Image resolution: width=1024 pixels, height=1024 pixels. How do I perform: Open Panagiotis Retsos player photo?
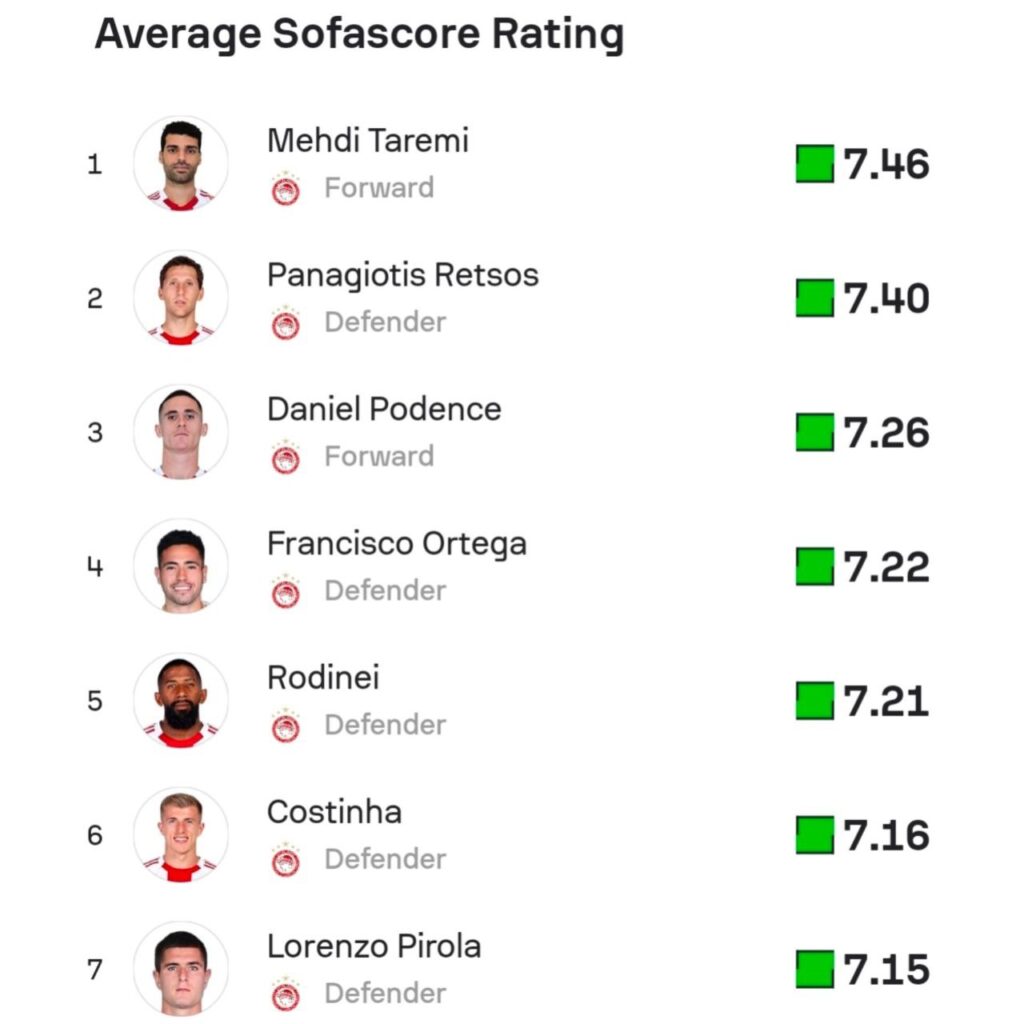(x=181, y=298)
